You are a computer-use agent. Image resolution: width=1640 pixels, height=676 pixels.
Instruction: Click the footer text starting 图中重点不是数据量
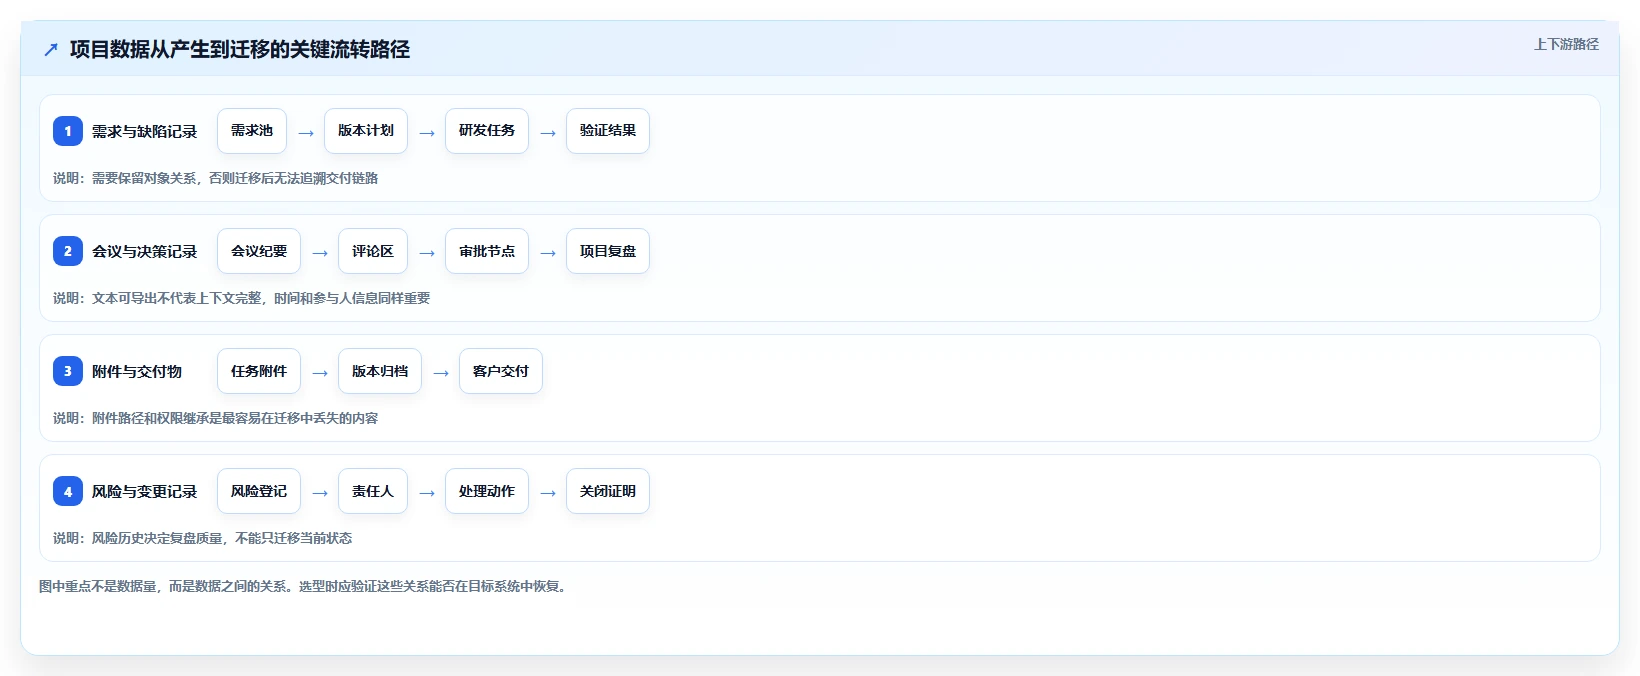click(305, 586)
